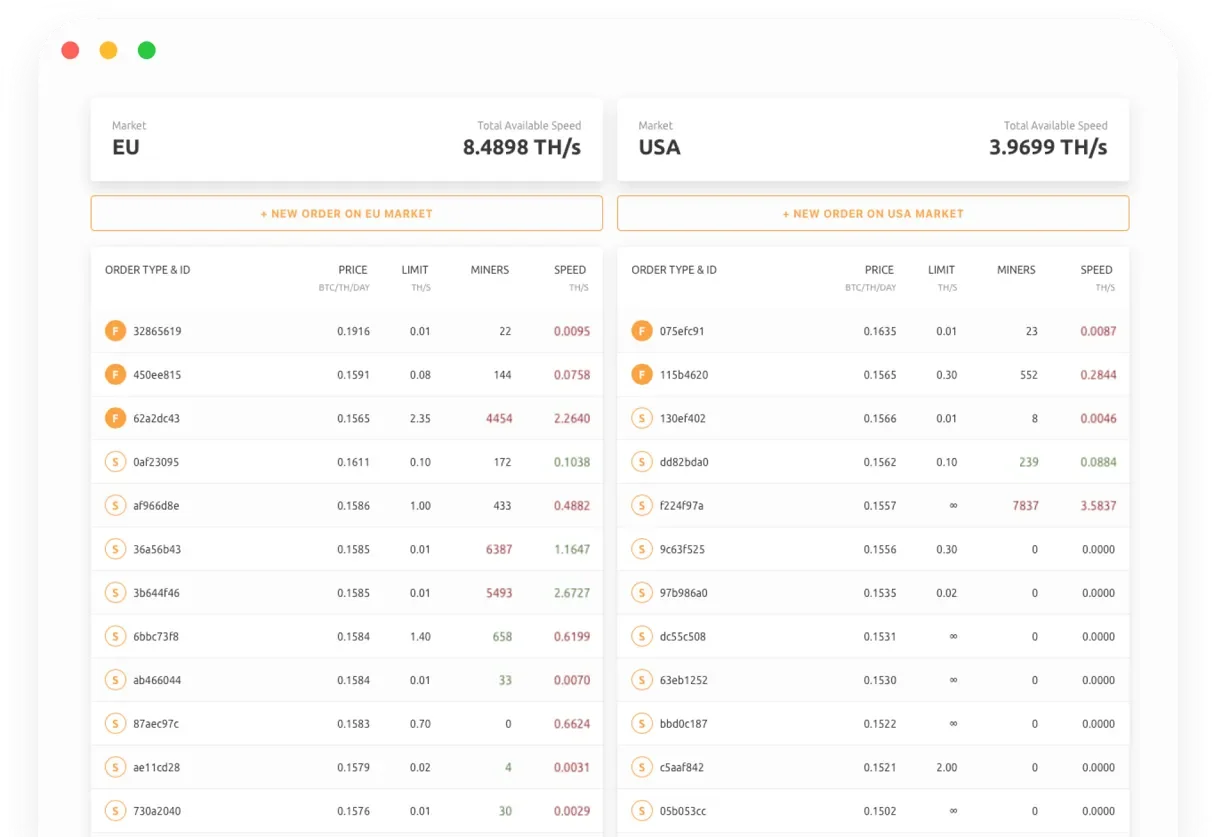Click the F badge beside order 450ee815
Screen dimensions: 1216x837
pyautogui.click(x=116, y=375)
